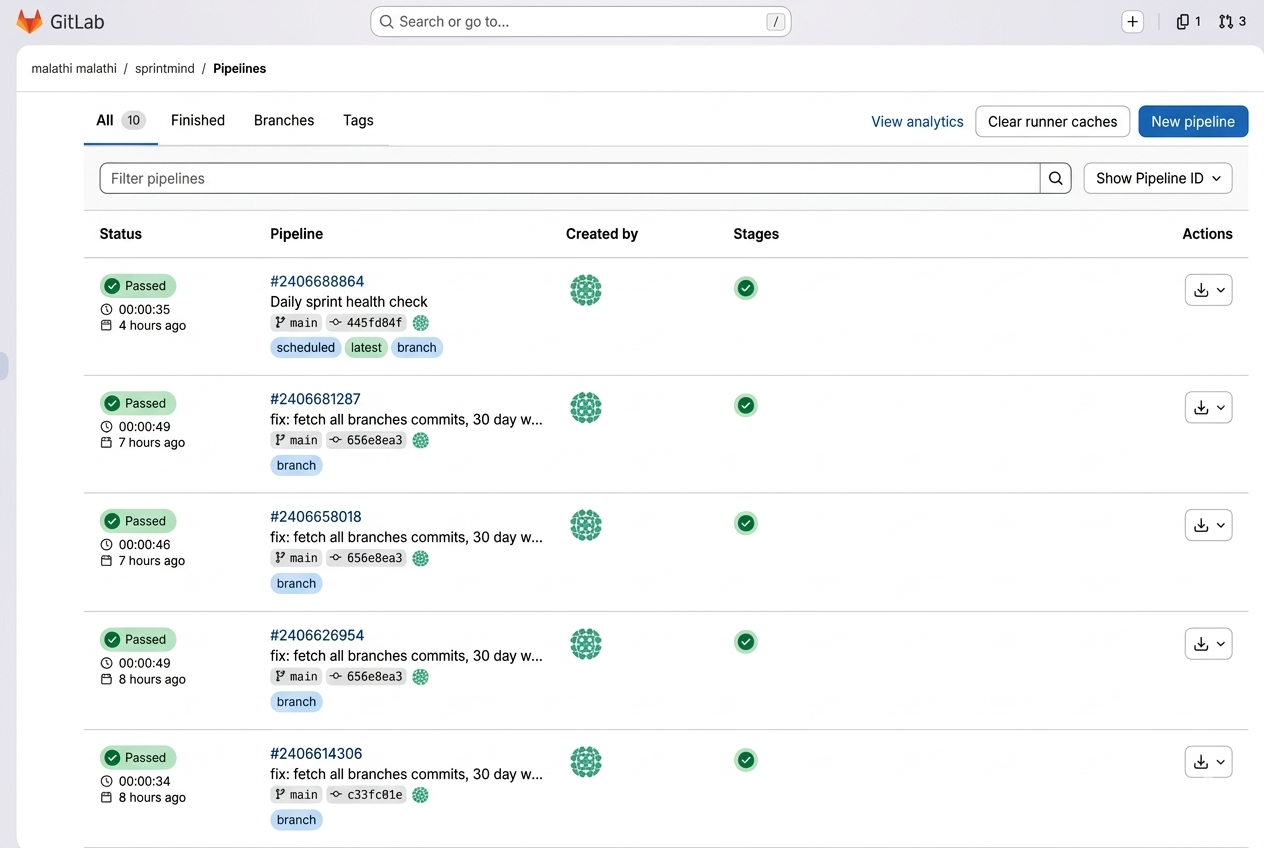
Task: Click small commit author avatar beside c33fc01e
Action: (x=421, y=795)
